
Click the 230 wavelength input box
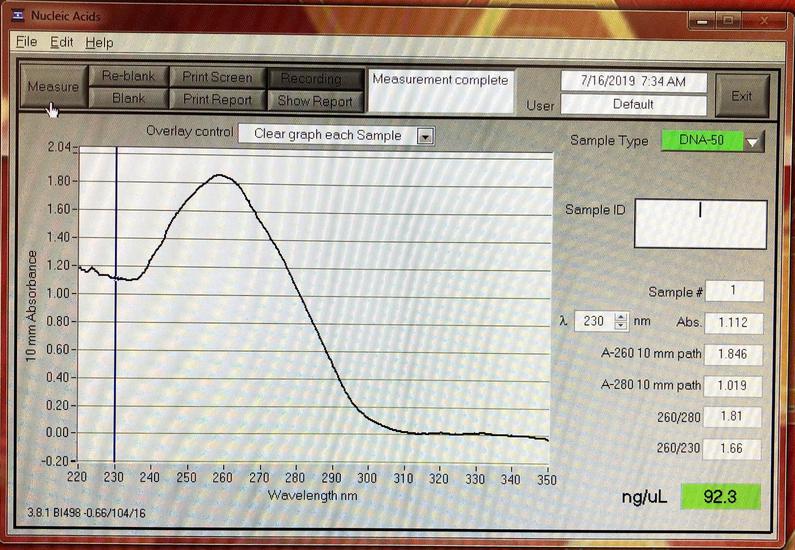click(x=593, y=322)
